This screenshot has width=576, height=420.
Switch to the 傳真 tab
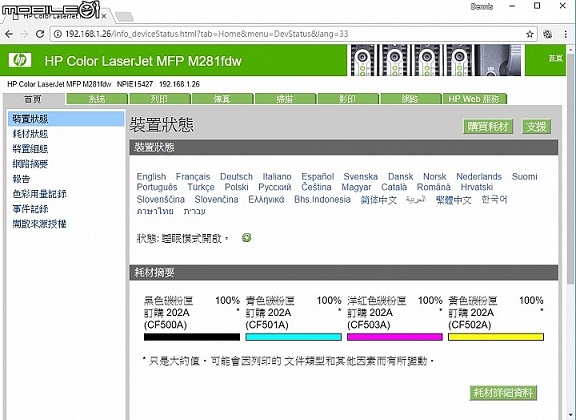tap(222, 99)
